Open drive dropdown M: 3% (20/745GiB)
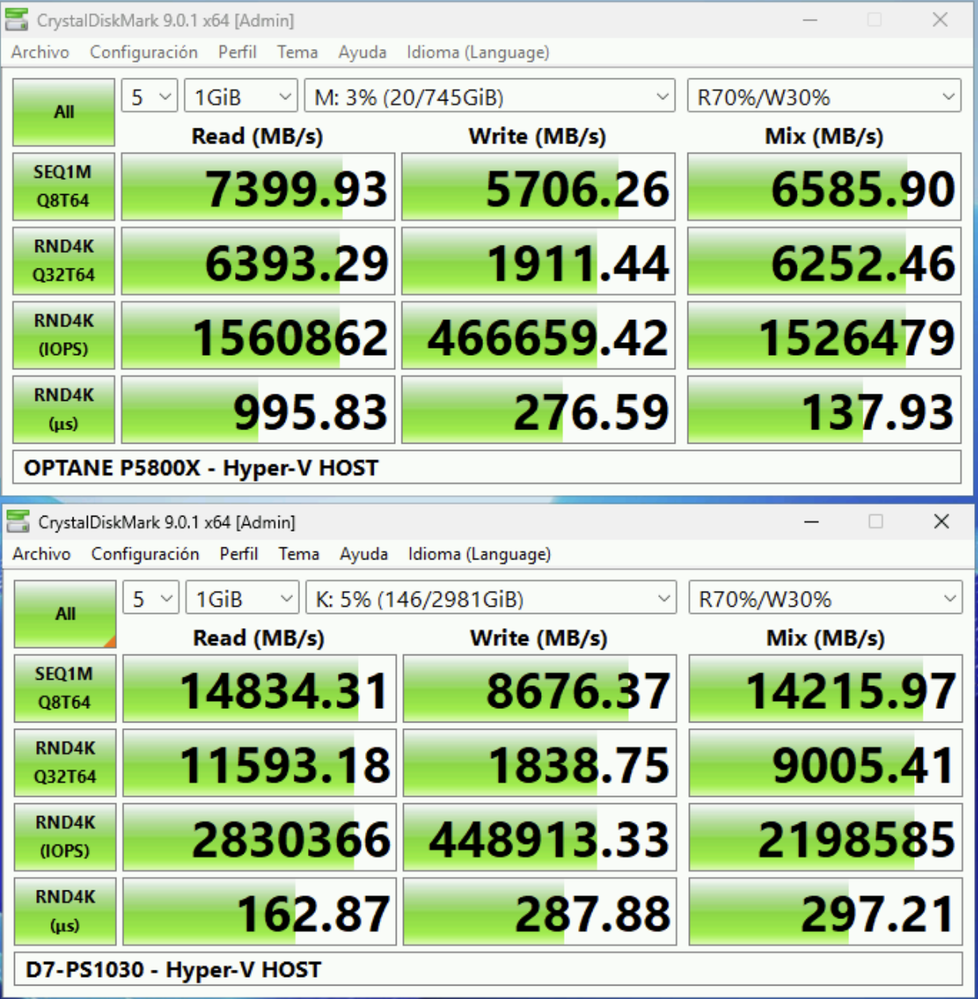The height and width of the screenshot is (999, 978). point(489,97)
